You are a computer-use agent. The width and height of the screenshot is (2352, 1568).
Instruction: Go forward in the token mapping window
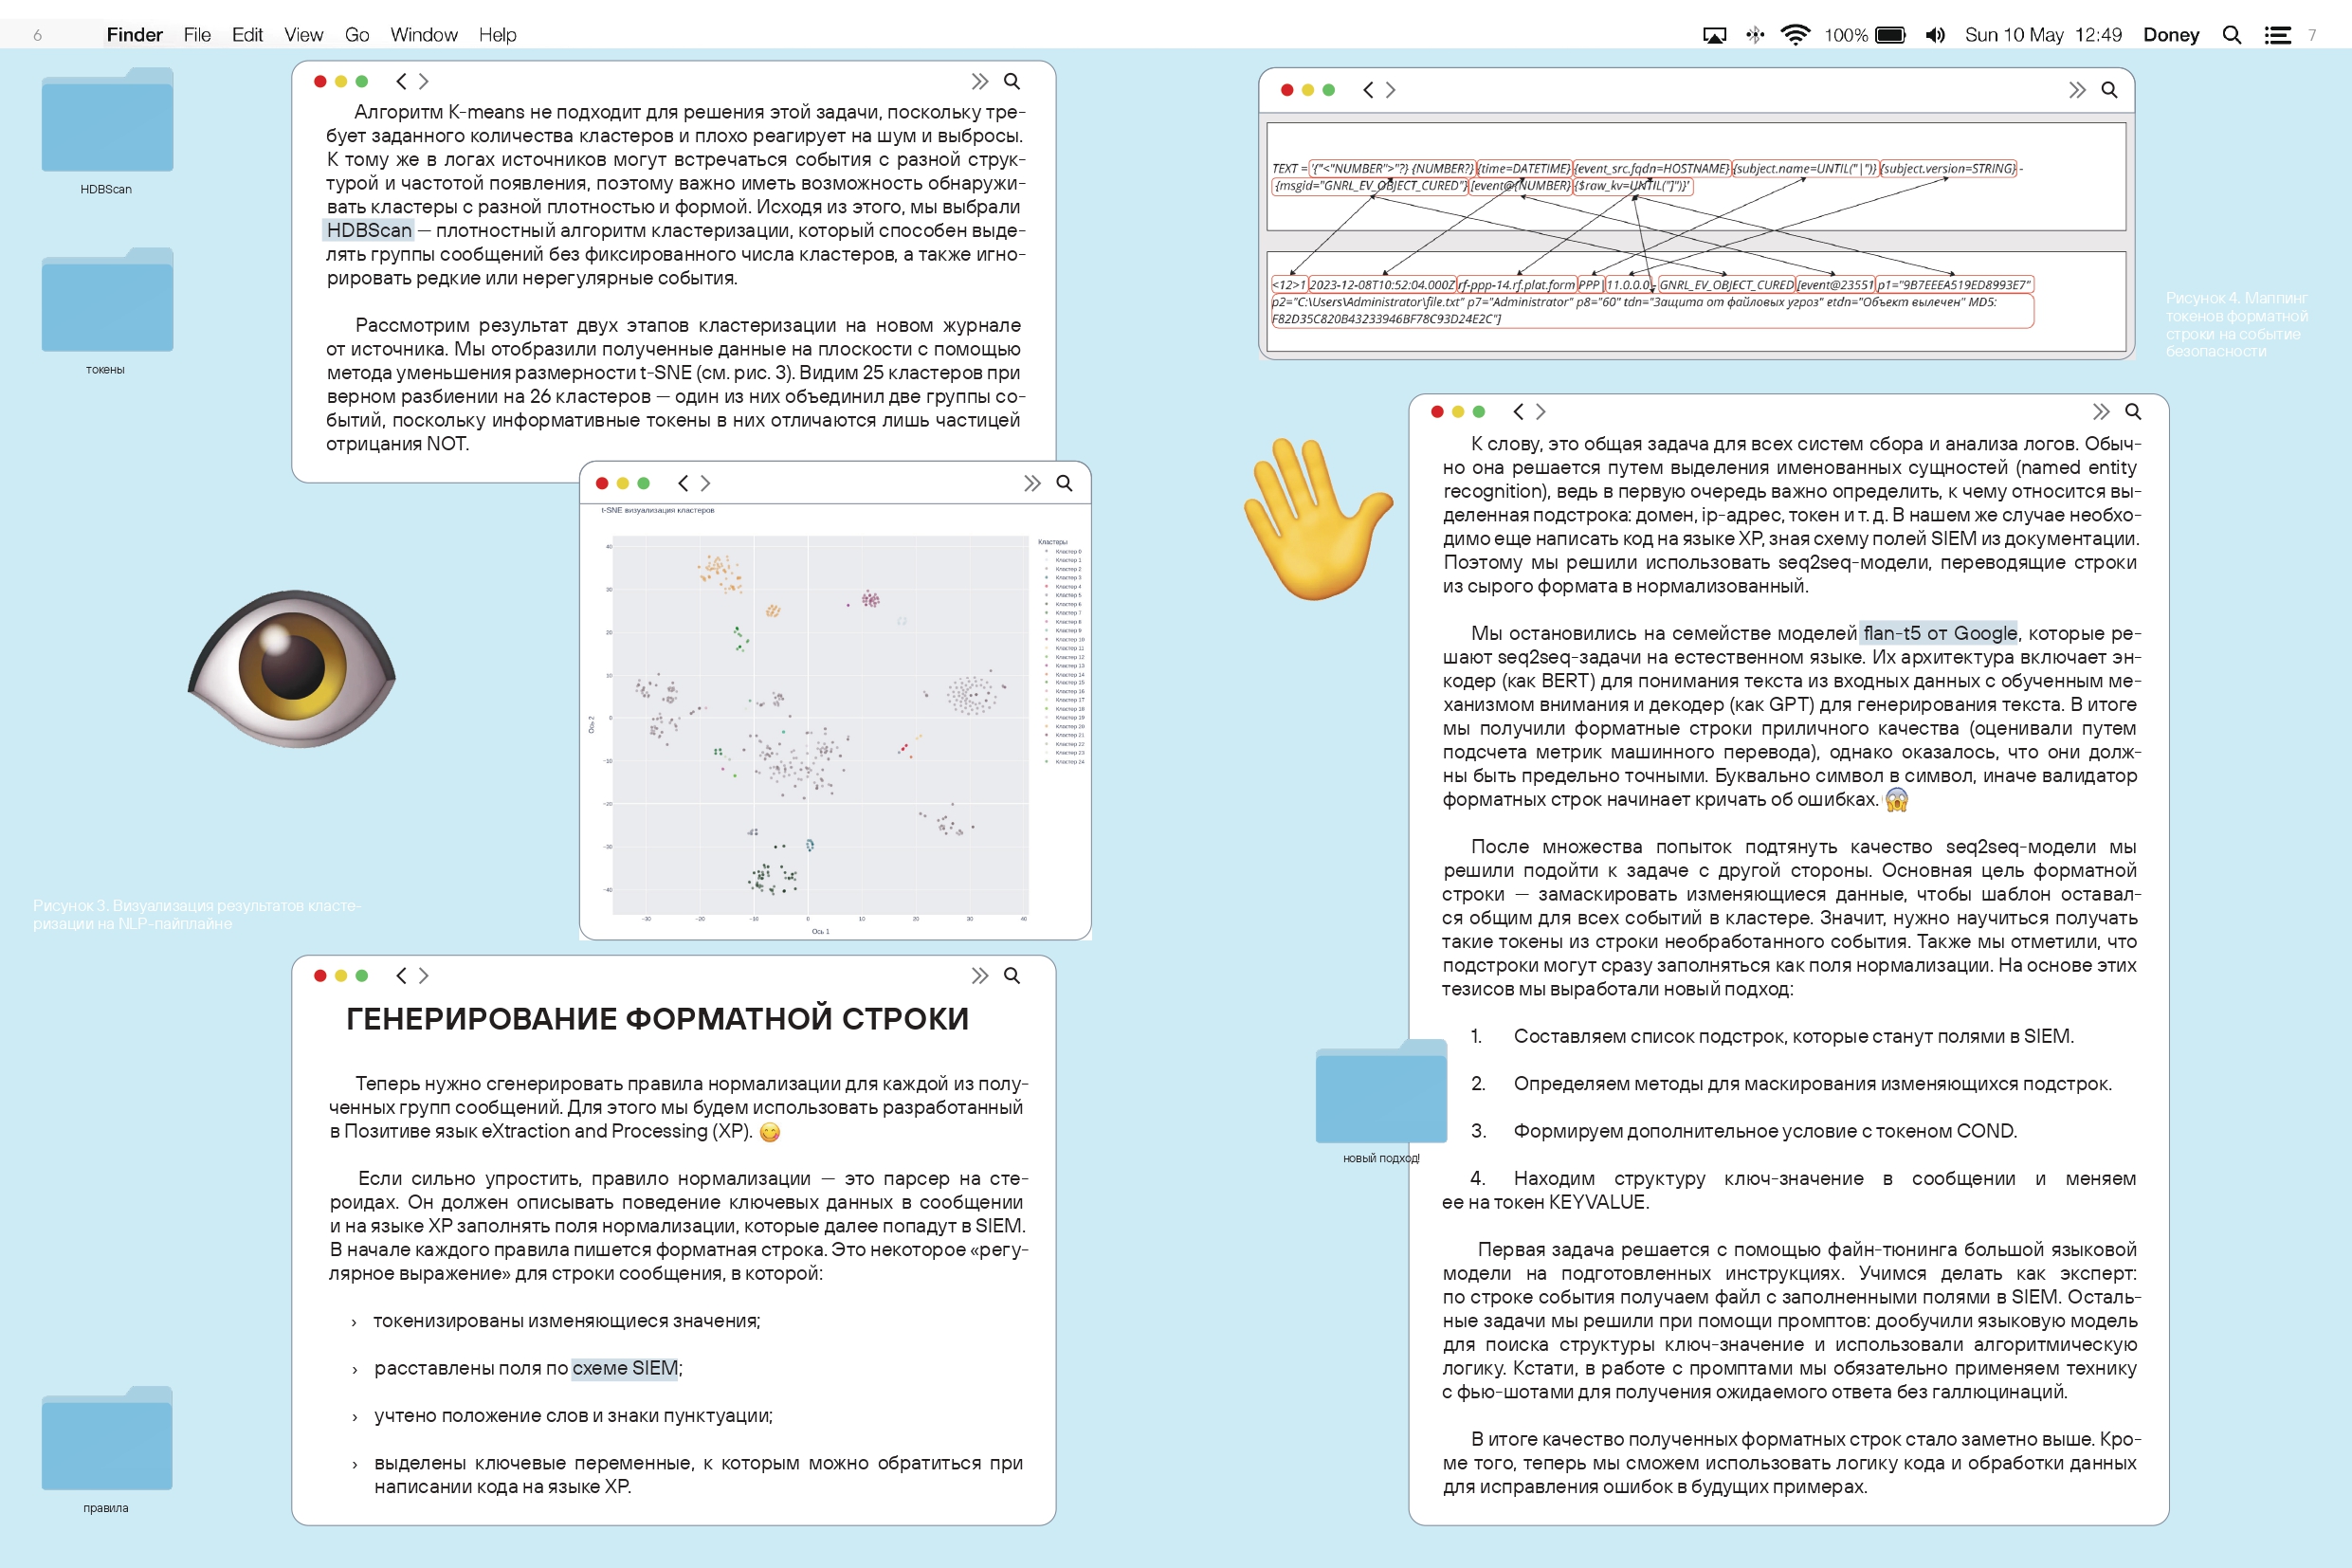click(1391, 90)
